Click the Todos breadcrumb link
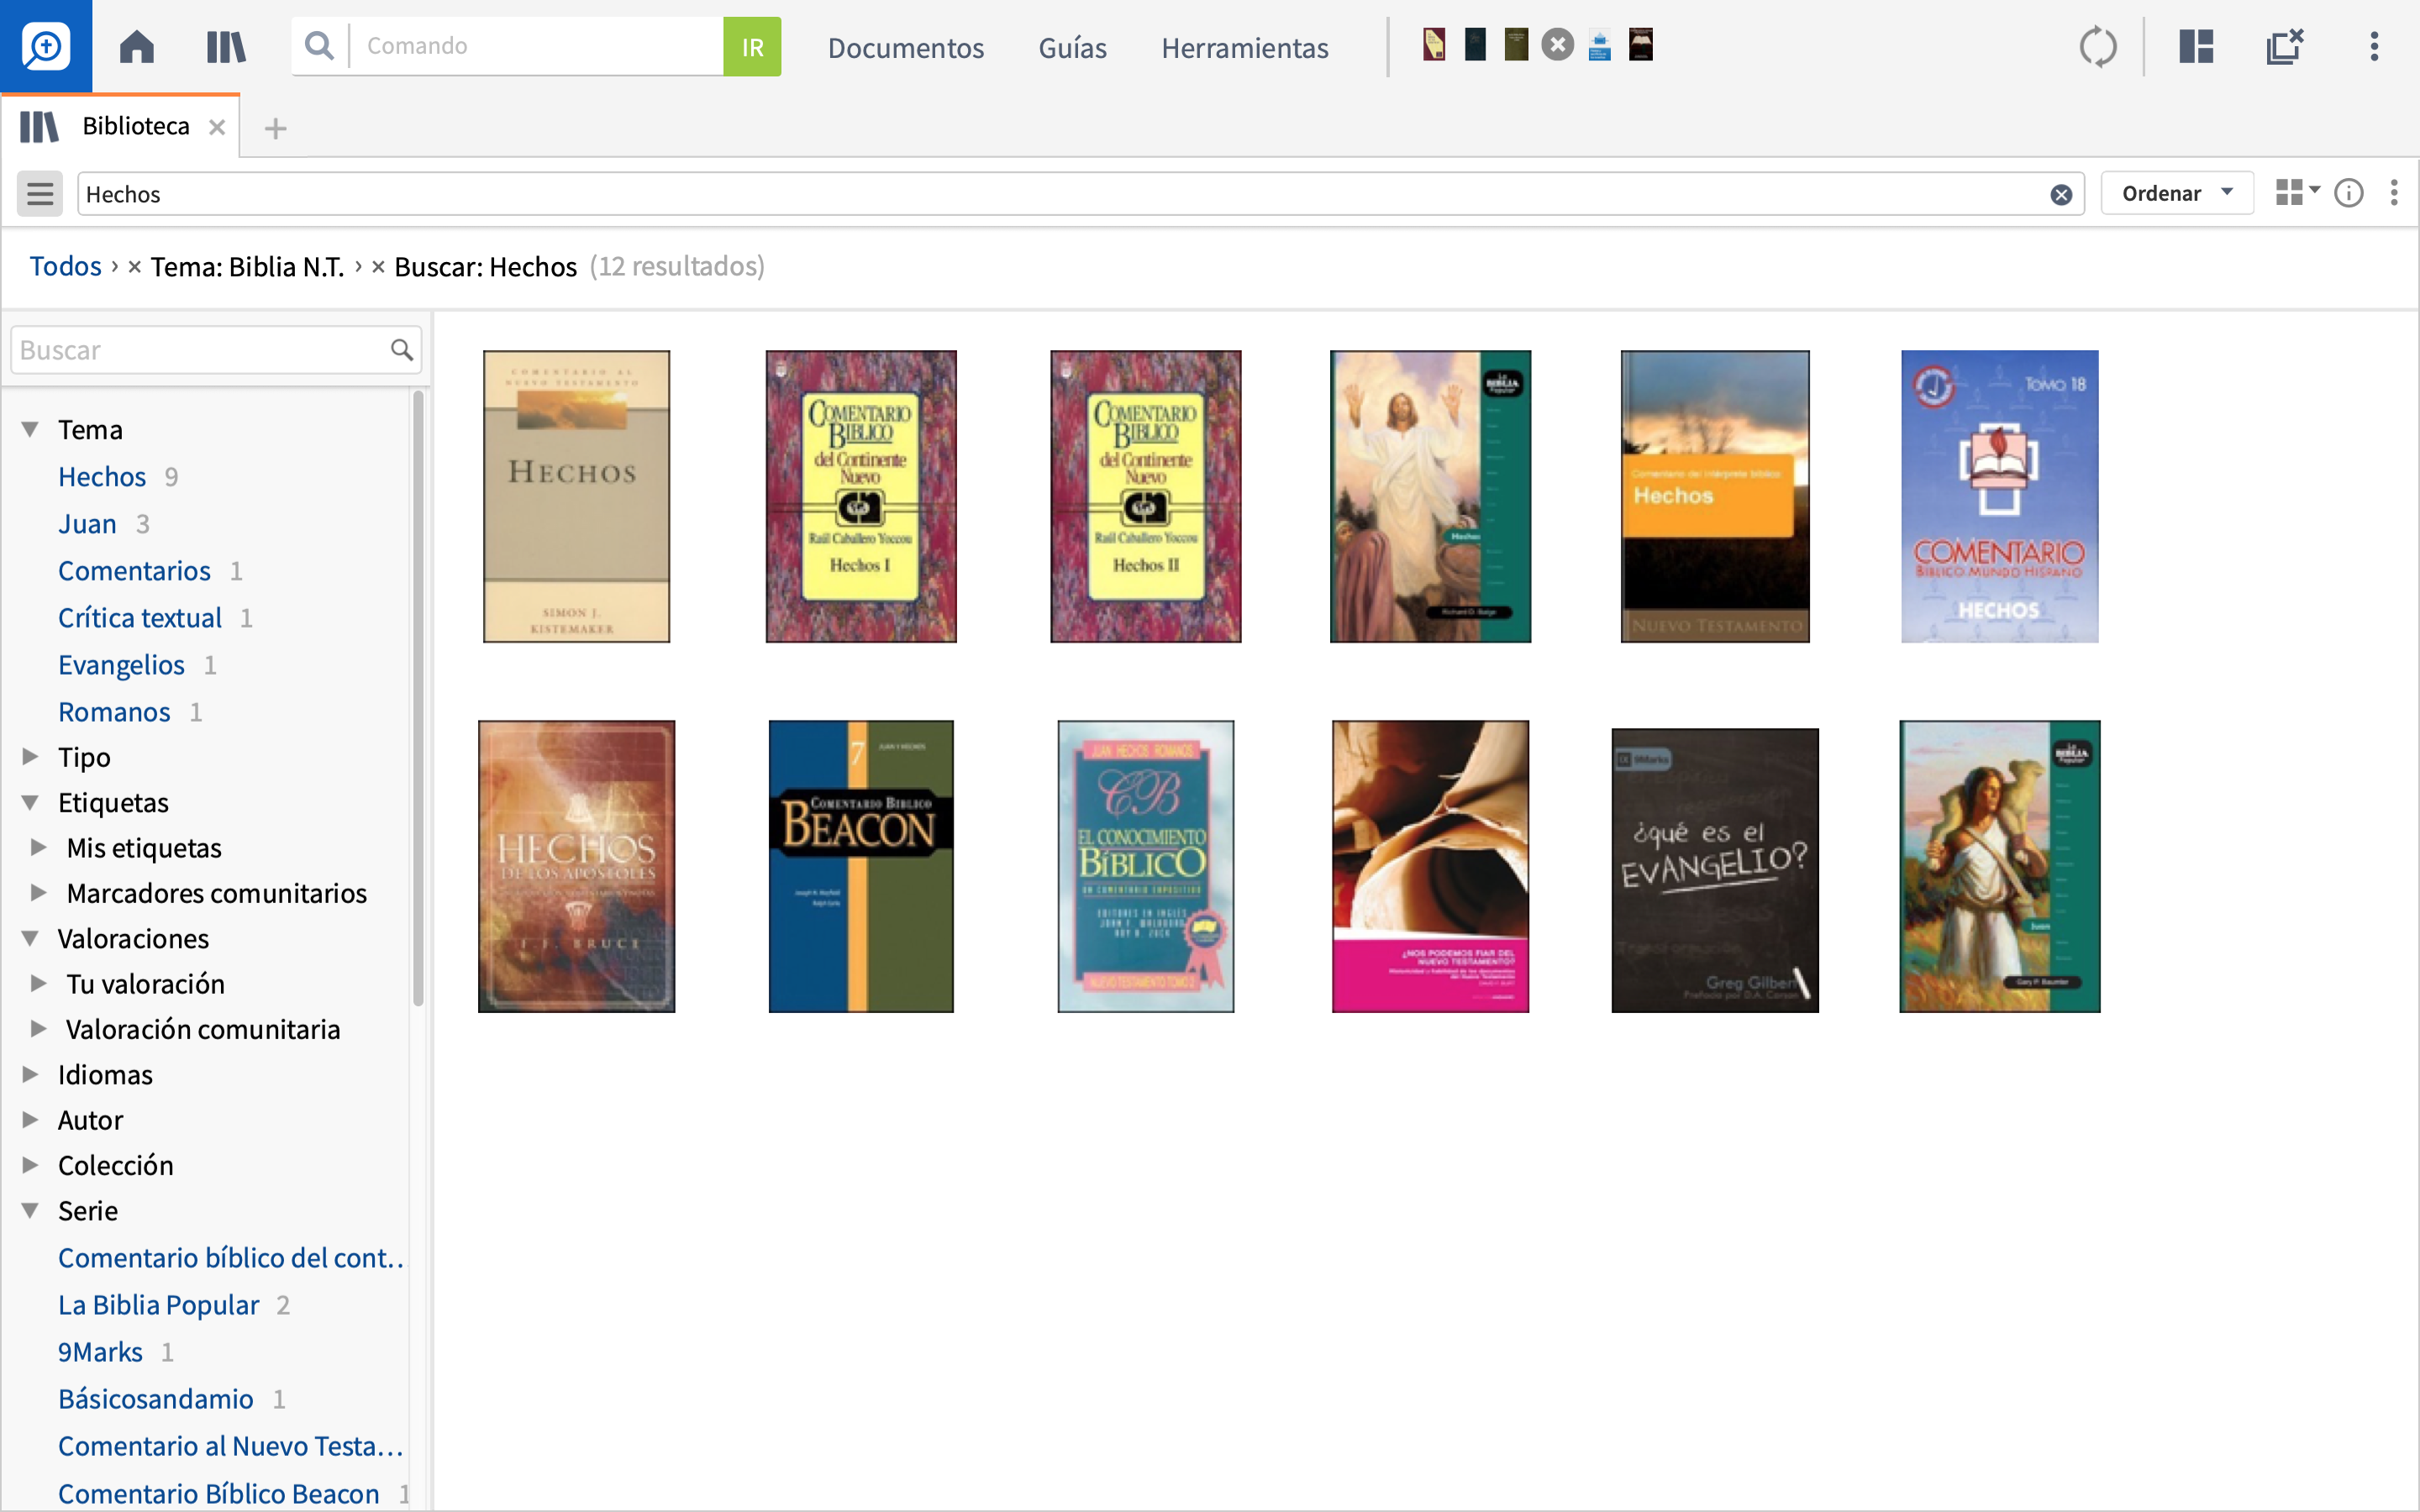This screenshot has width=2420, height=1512. click(65, 266)
